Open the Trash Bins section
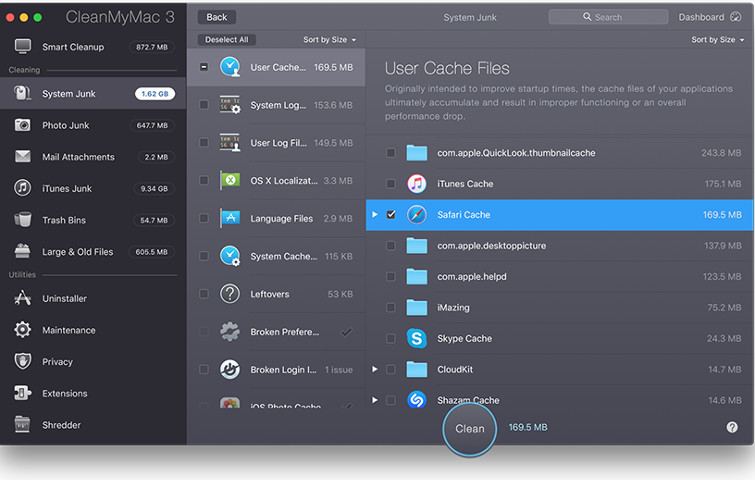 [93, 220]
